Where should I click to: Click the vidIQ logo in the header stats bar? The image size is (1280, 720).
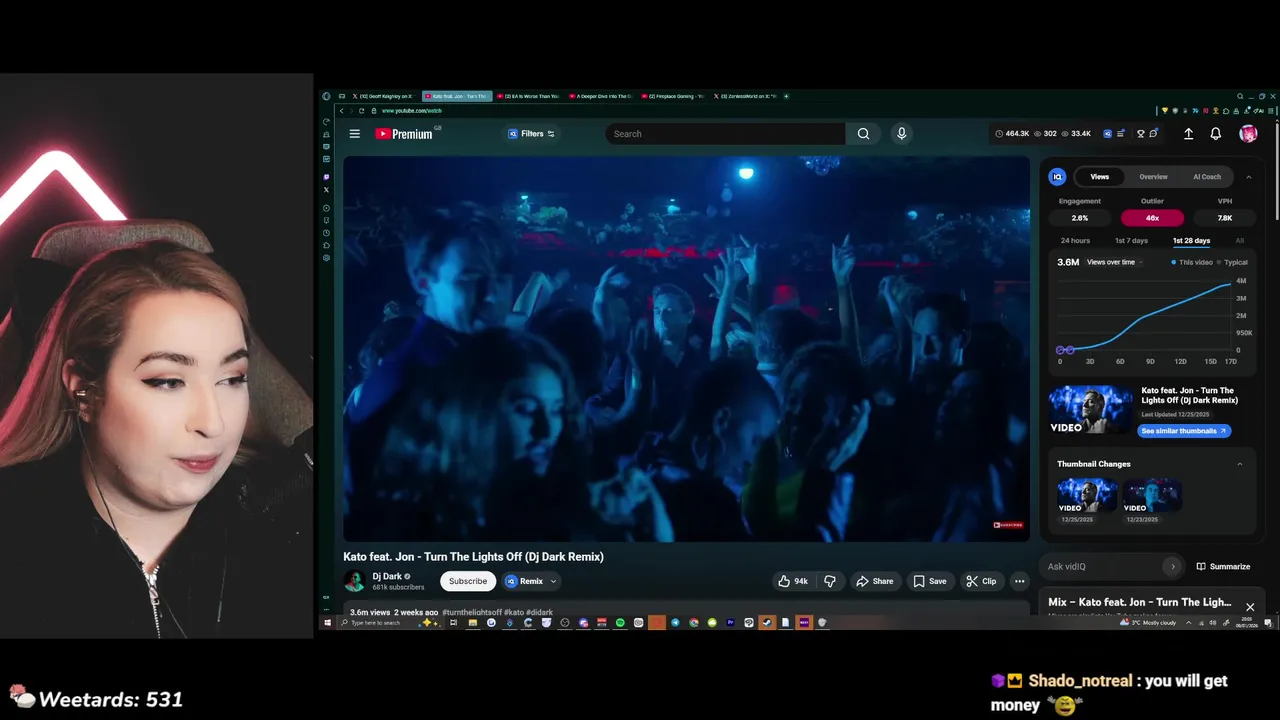[x=1107, y=134]
